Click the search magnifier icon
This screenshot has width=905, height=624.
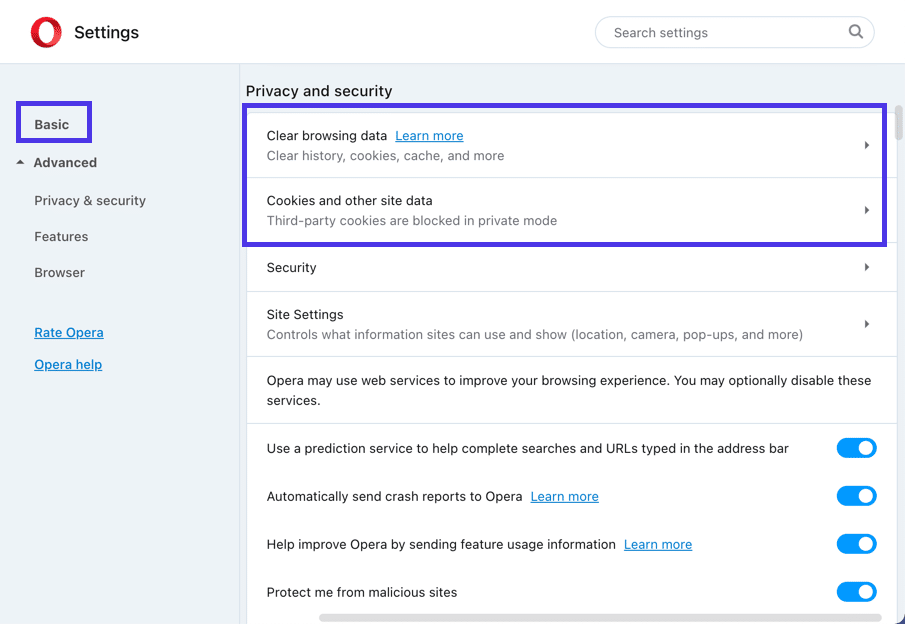point(855,32)
